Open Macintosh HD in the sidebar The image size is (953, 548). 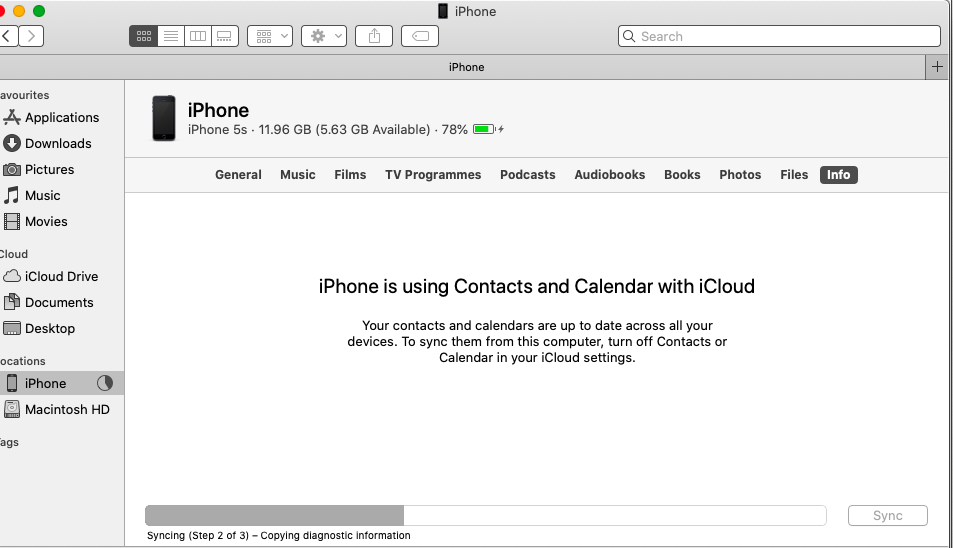[61, 409]
